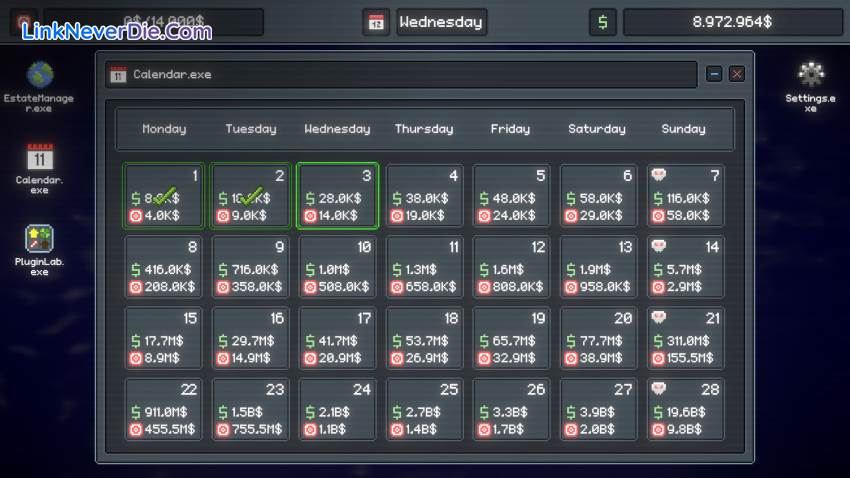This screenshot has width=850, height=478.
Task: Click the green dollar money icon
Action: tap(602, 22)
